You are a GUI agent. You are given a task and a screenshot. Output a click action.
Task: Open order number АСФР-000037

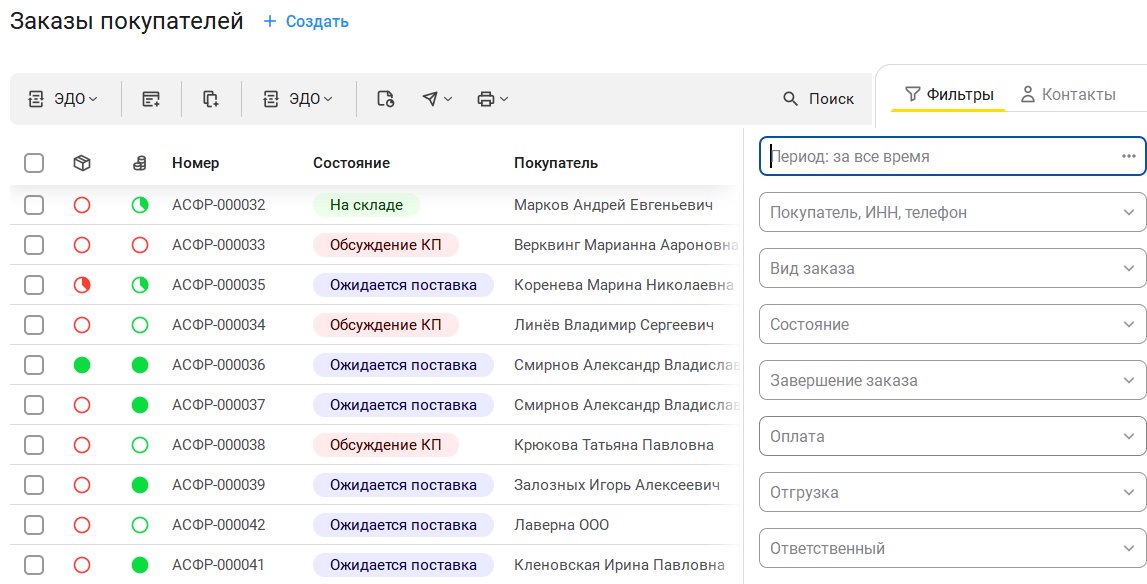click(219, 405)
